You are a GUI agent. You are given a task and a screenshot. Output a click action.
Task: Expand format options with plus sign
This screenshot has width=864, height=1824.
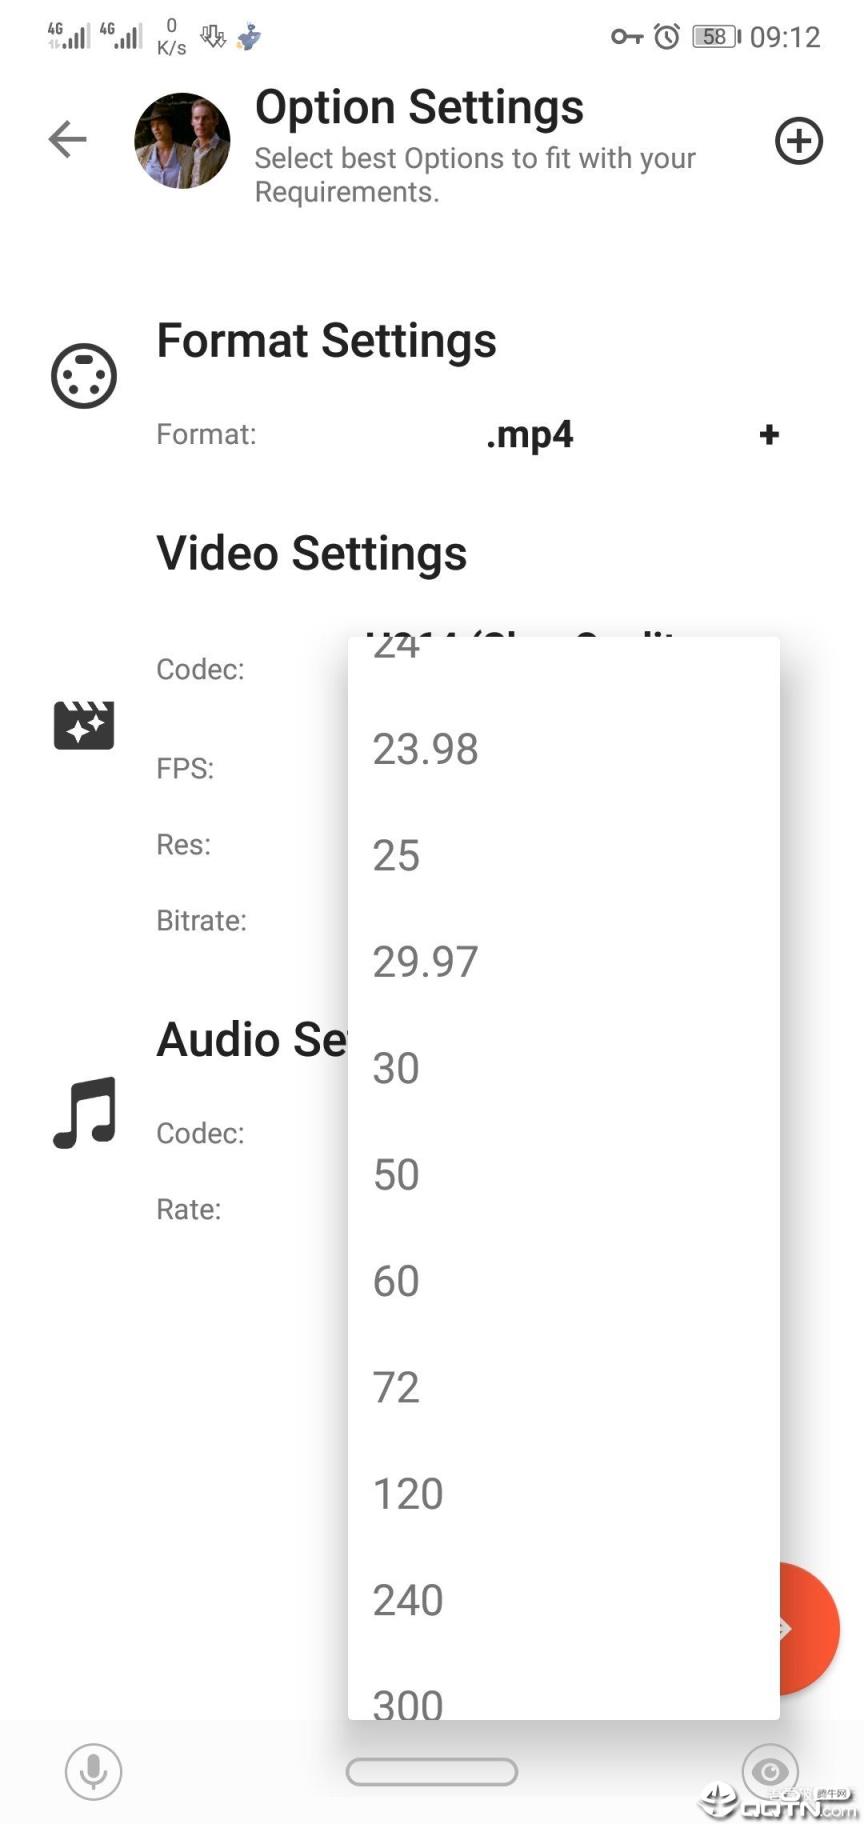point(769,435)
